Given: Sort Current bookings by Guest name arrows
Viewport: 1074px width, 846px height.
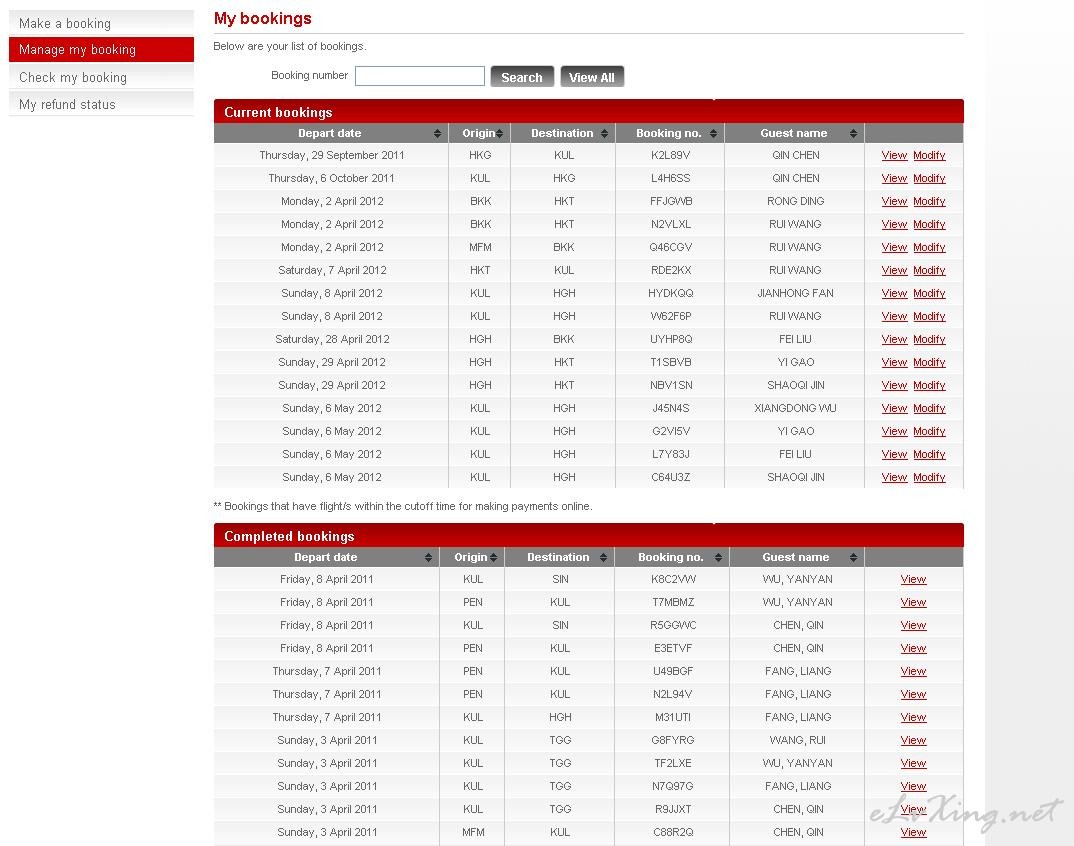Looking at the screenshot, I should [x=853, y=134].
